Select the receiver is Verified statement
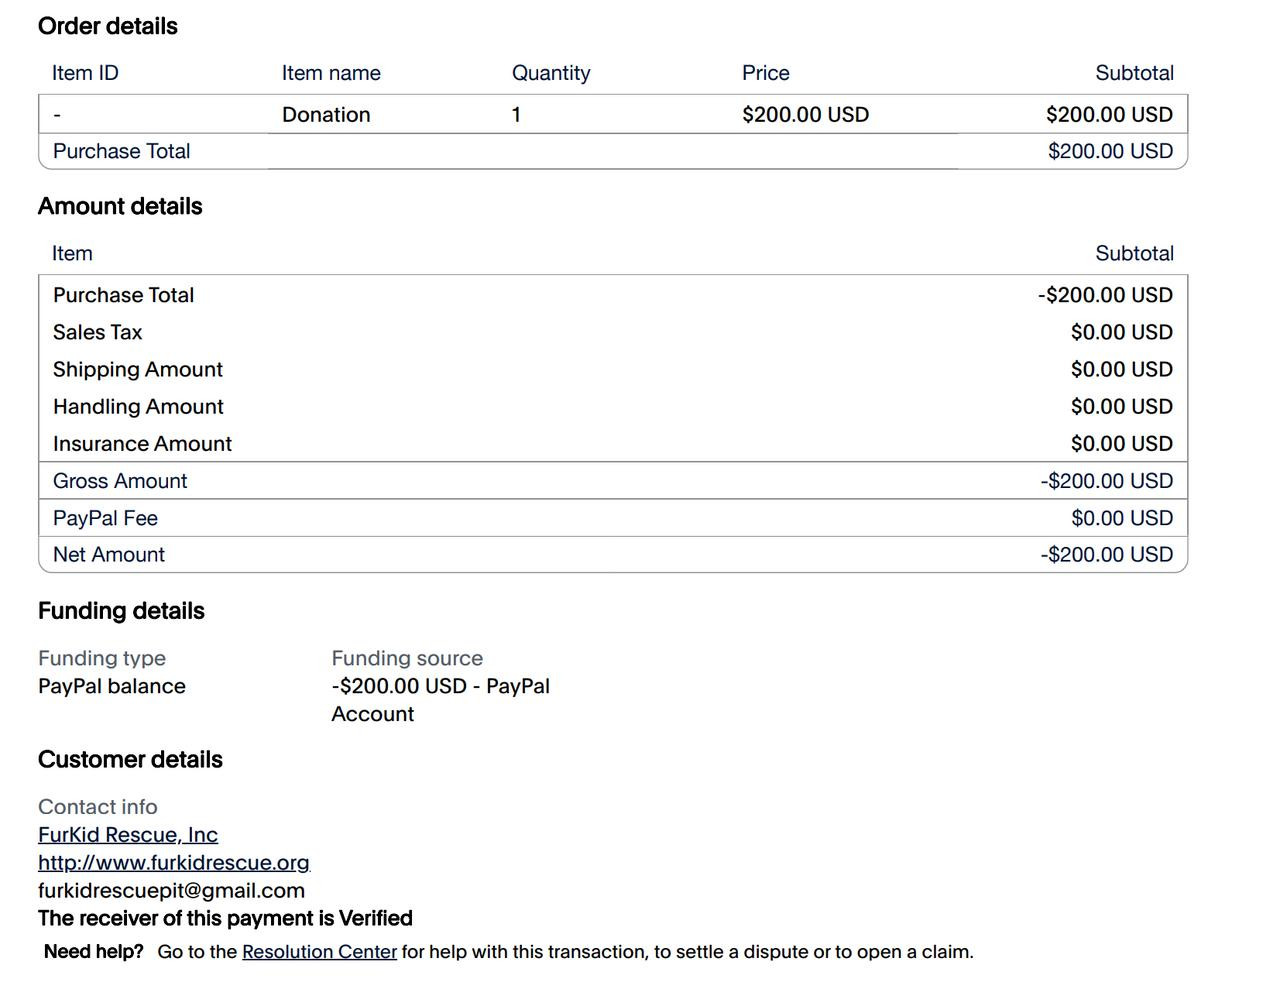 point(225,919)
